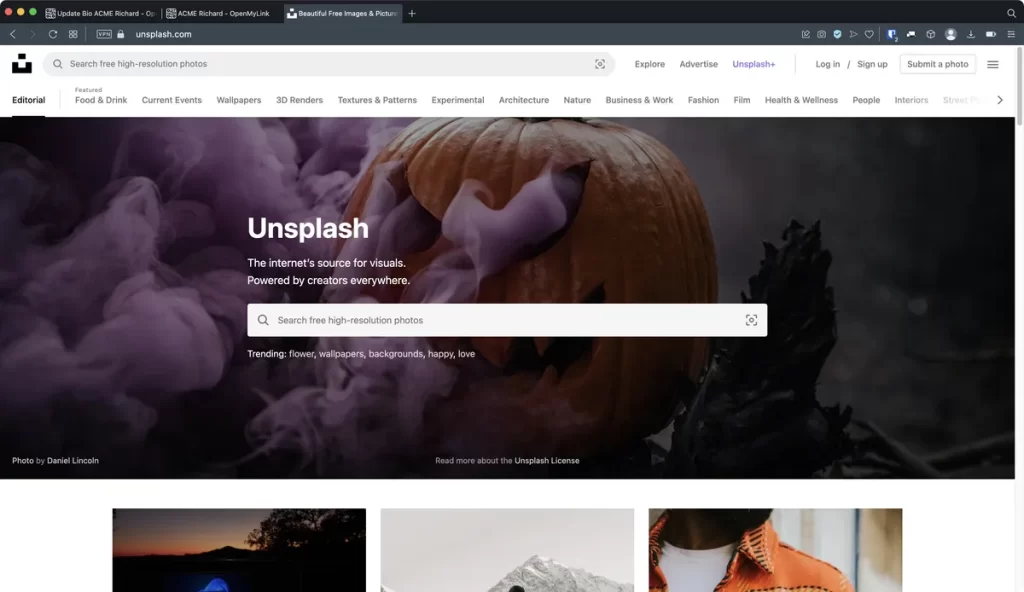Open the Nature category
Screen dimensions: 1024x592
(577, 100)
